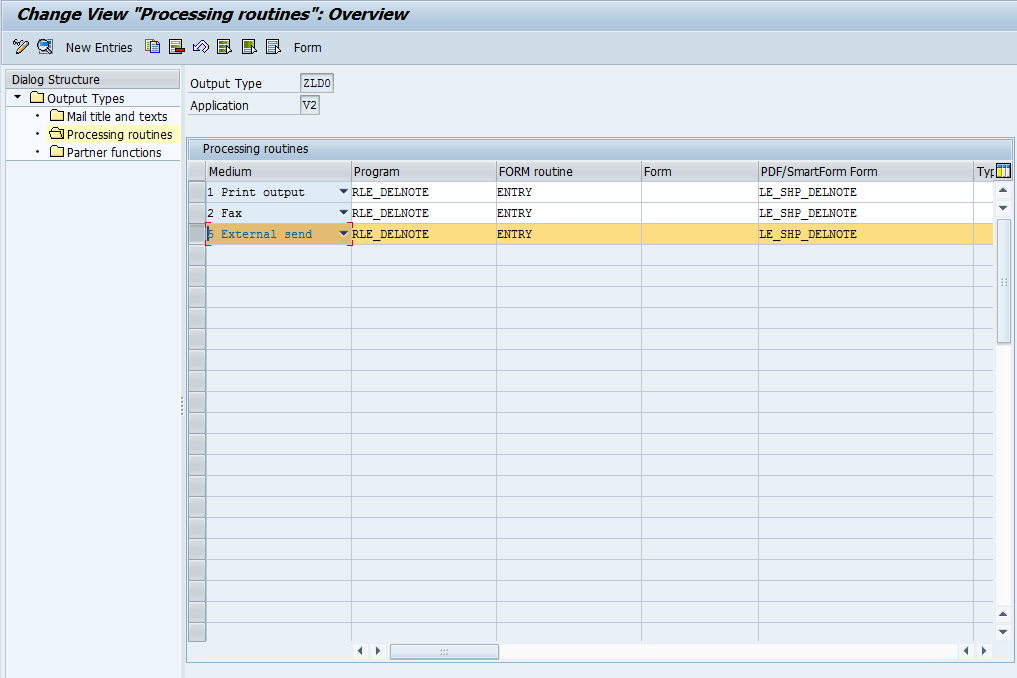
Task: Click the open folder icon for Processing routines
Action: pyautogui.click(x=57, y=134)
